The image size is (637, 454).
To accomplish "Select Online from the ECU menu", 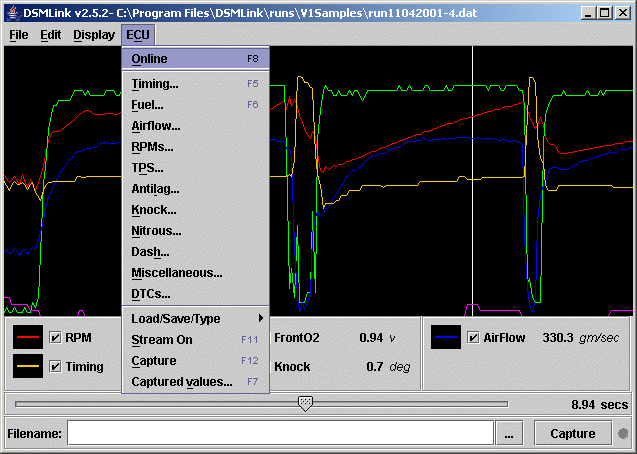I will (x=150, y=59).
